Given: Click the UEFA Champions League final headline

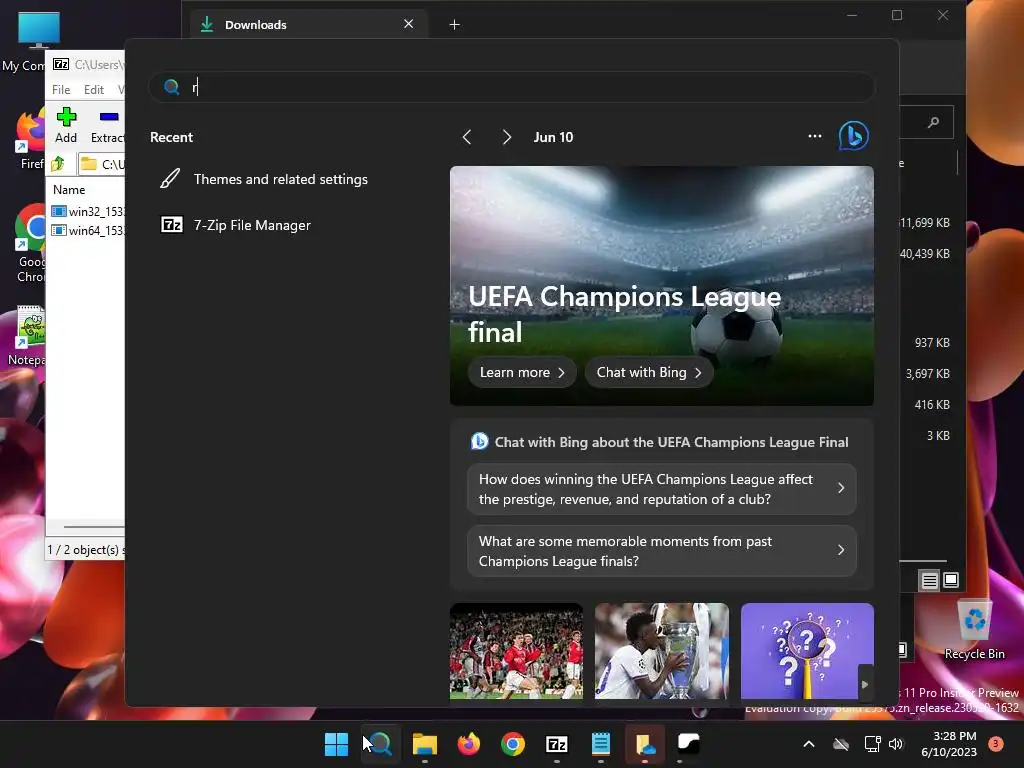Looking at the screenshot, I should 624,314.
